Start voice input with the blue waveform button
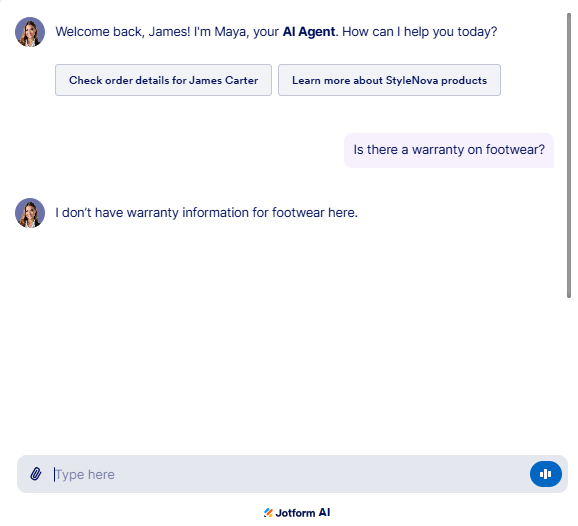 546,474
